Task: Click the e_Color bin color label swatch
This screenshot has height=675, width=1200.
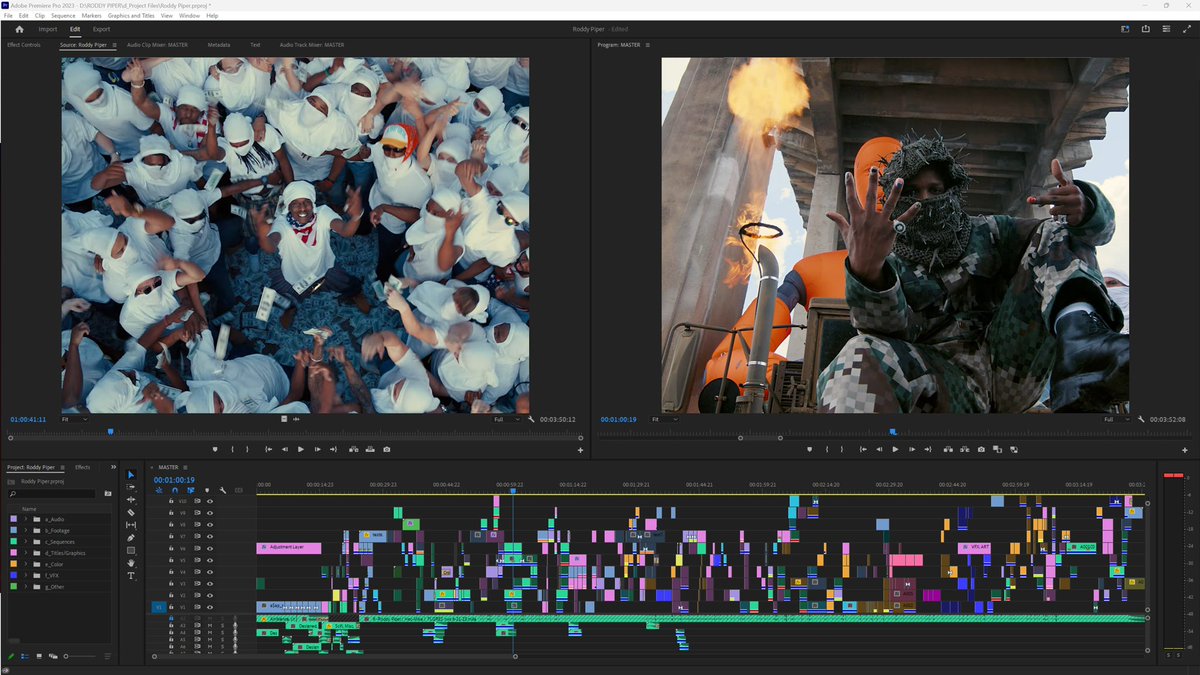Action: click(x=13, y=564)
